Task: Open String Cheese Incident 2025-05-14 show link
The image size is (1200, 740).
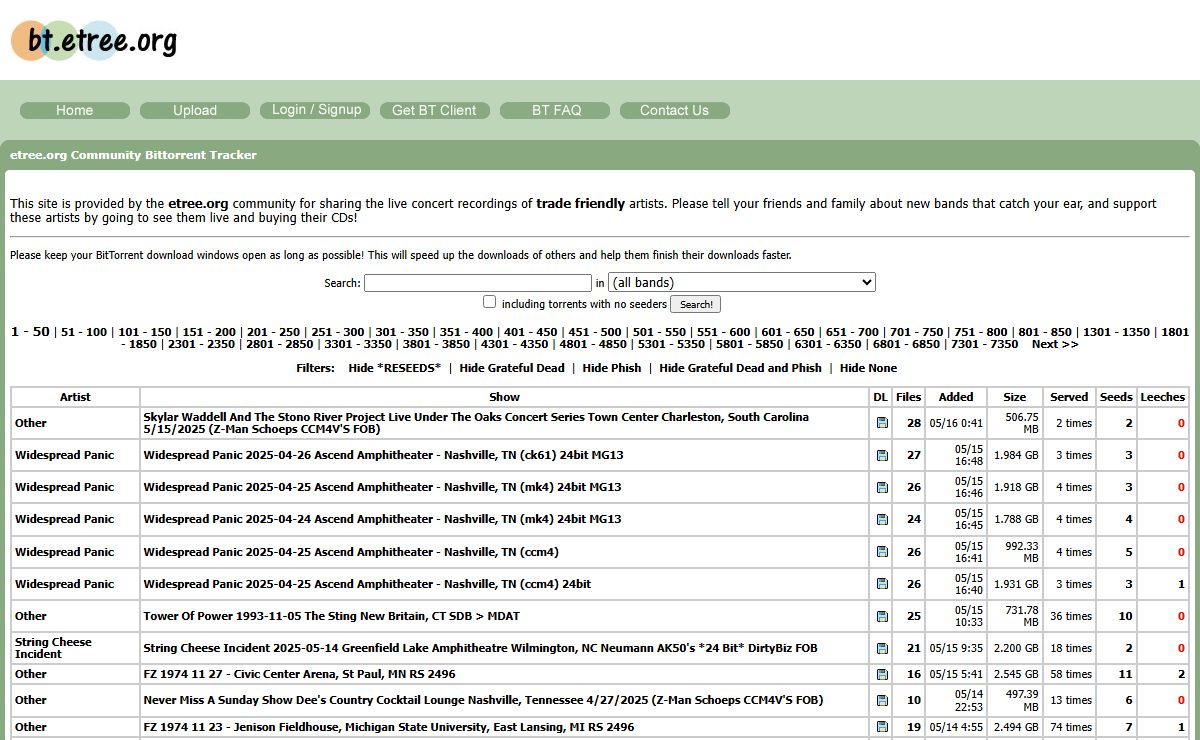Action: click(x=480, y=648)
